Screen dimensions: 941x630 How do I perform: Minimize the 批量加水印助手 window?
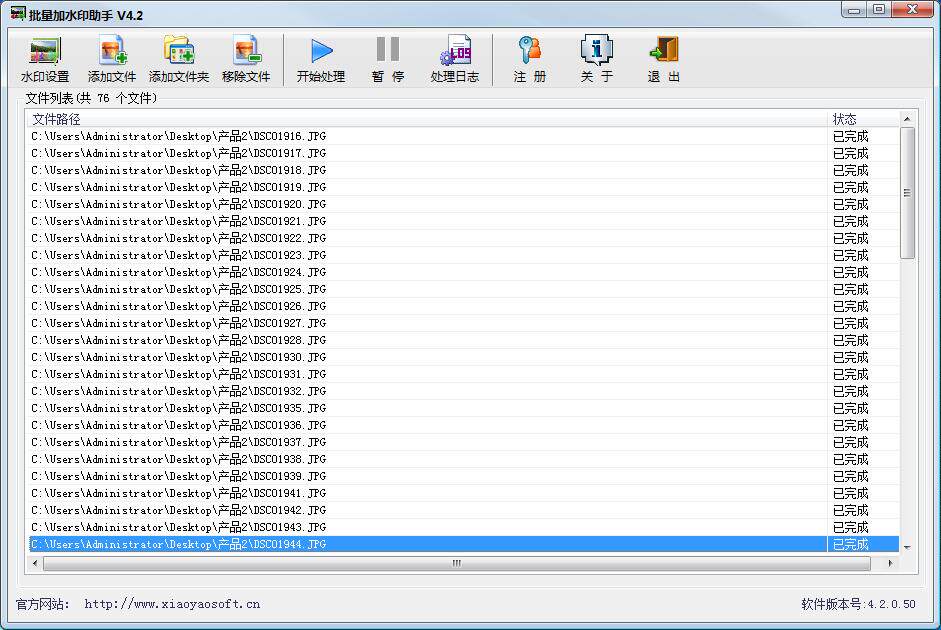[x=855, y=10]
